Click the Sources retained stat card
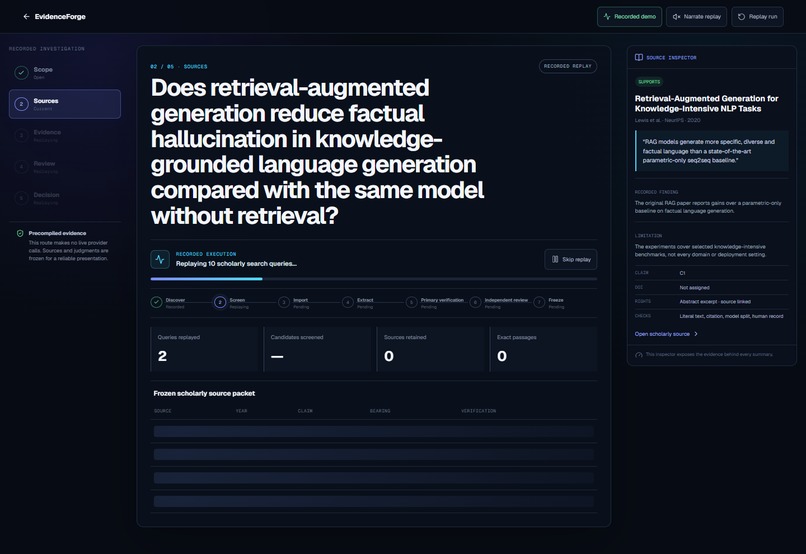This screenshot has width=806, height=554. (430, 349)
